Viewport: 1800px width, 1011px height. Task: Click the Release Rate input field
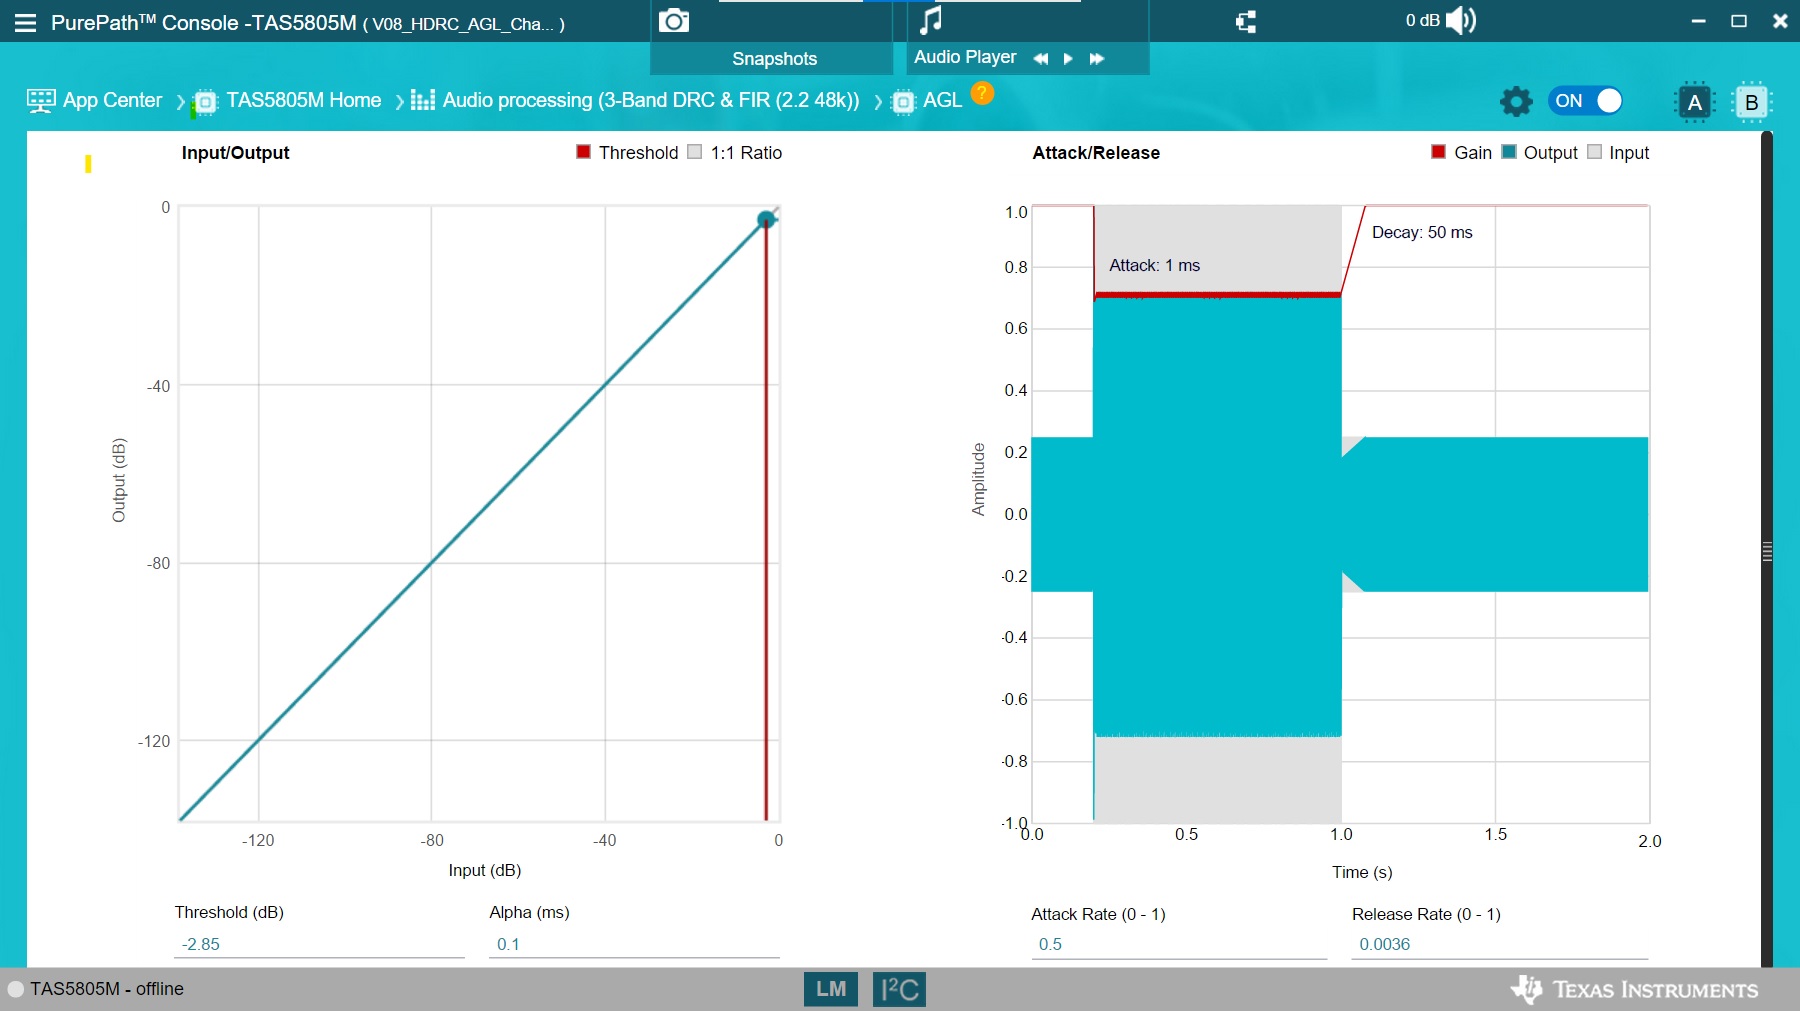(1500, 944)
